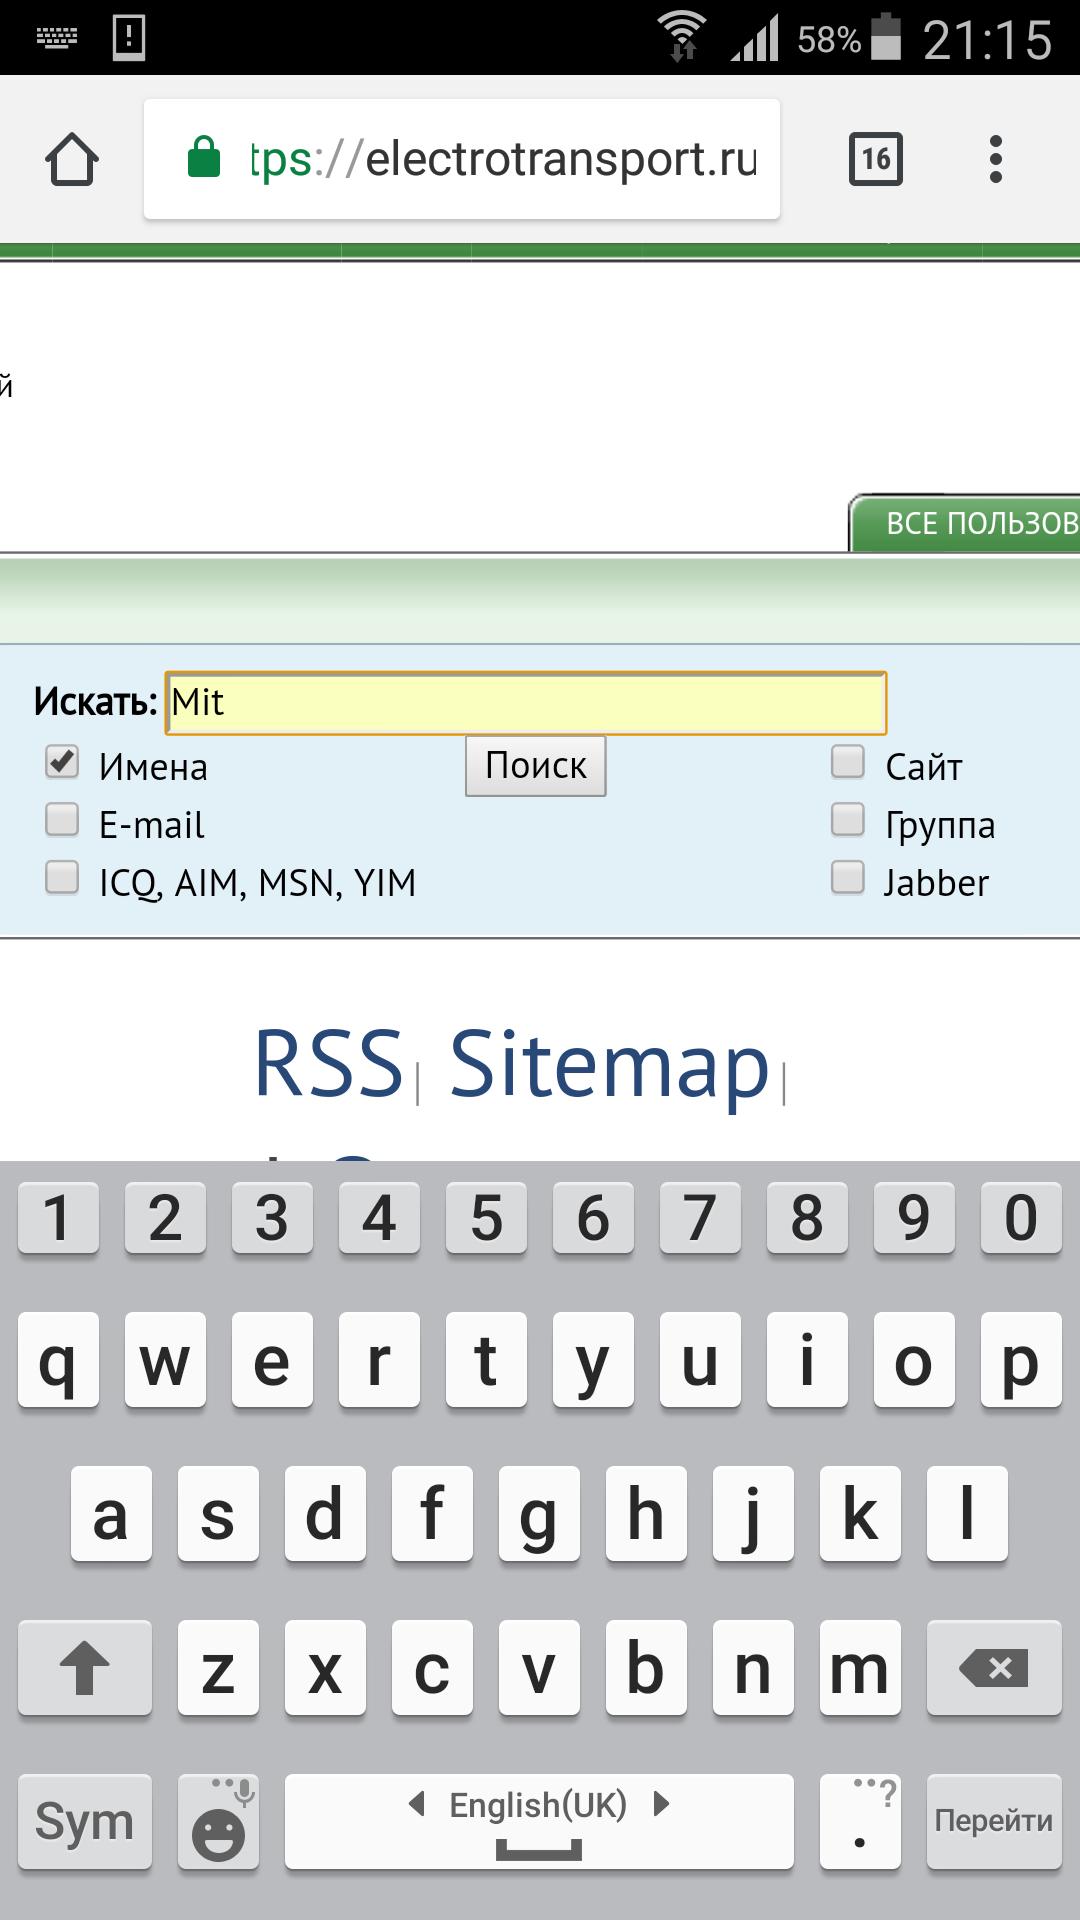
Task: Open the Sym symbols keyboard
Action: (x=85, y=1822)
